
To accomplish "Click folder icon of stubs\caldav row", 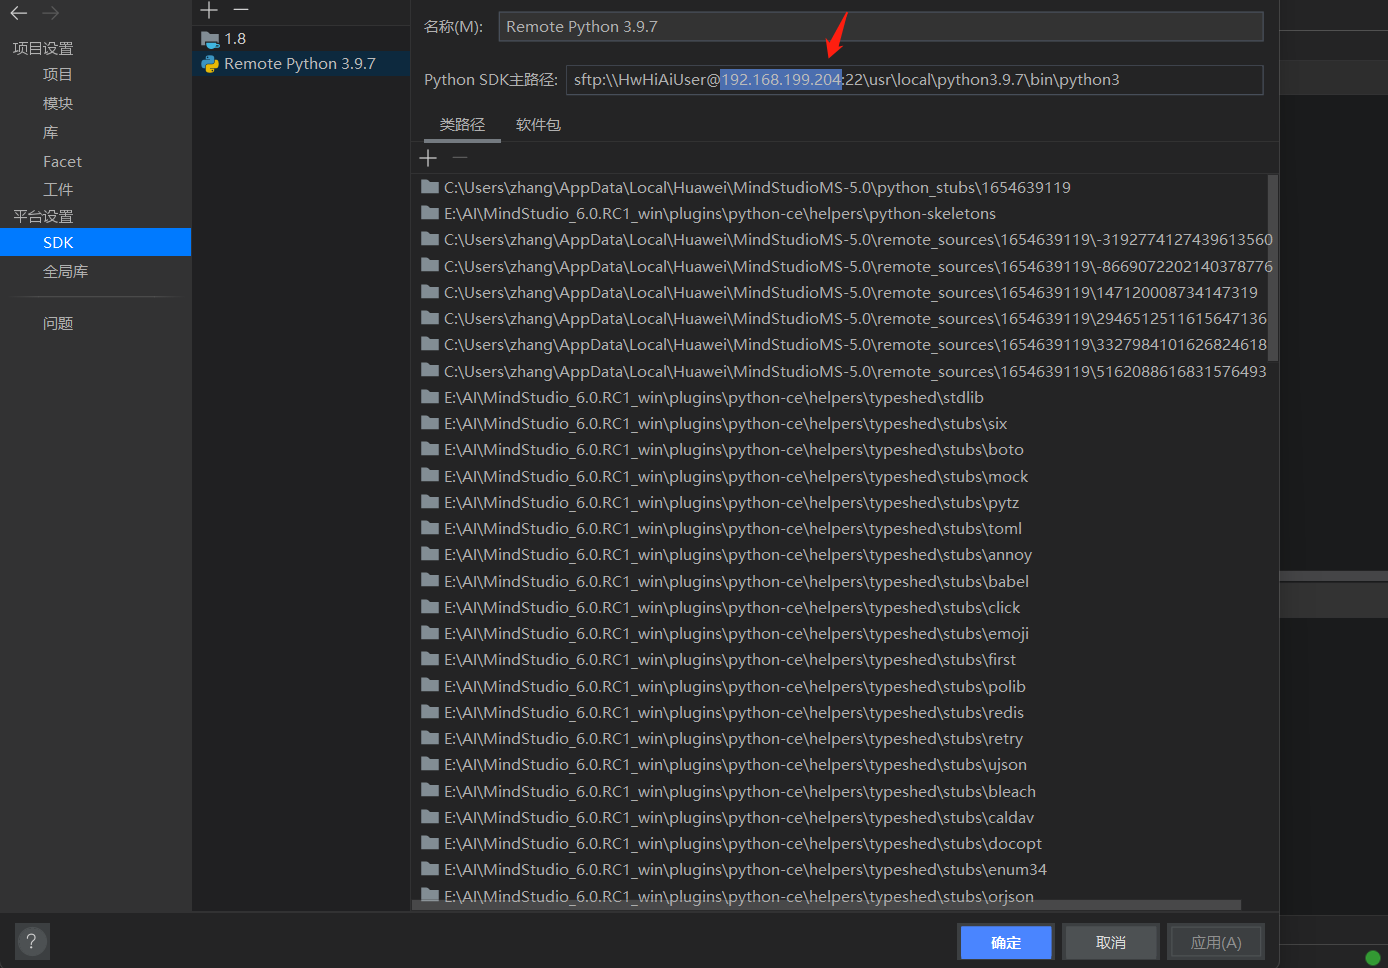I will (x=431, y=817).
